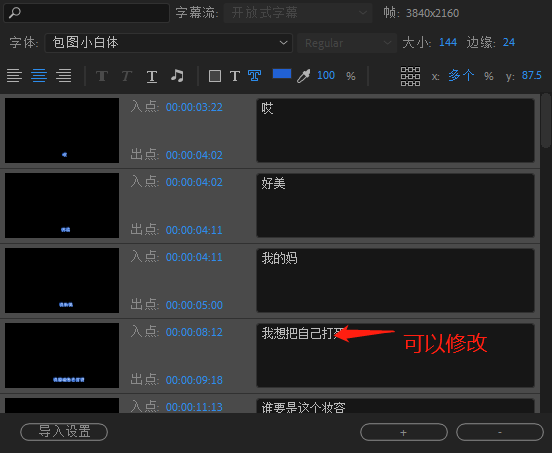Toggle bold text style
This screenshot has width=552, height=453.
coord(102,76)
